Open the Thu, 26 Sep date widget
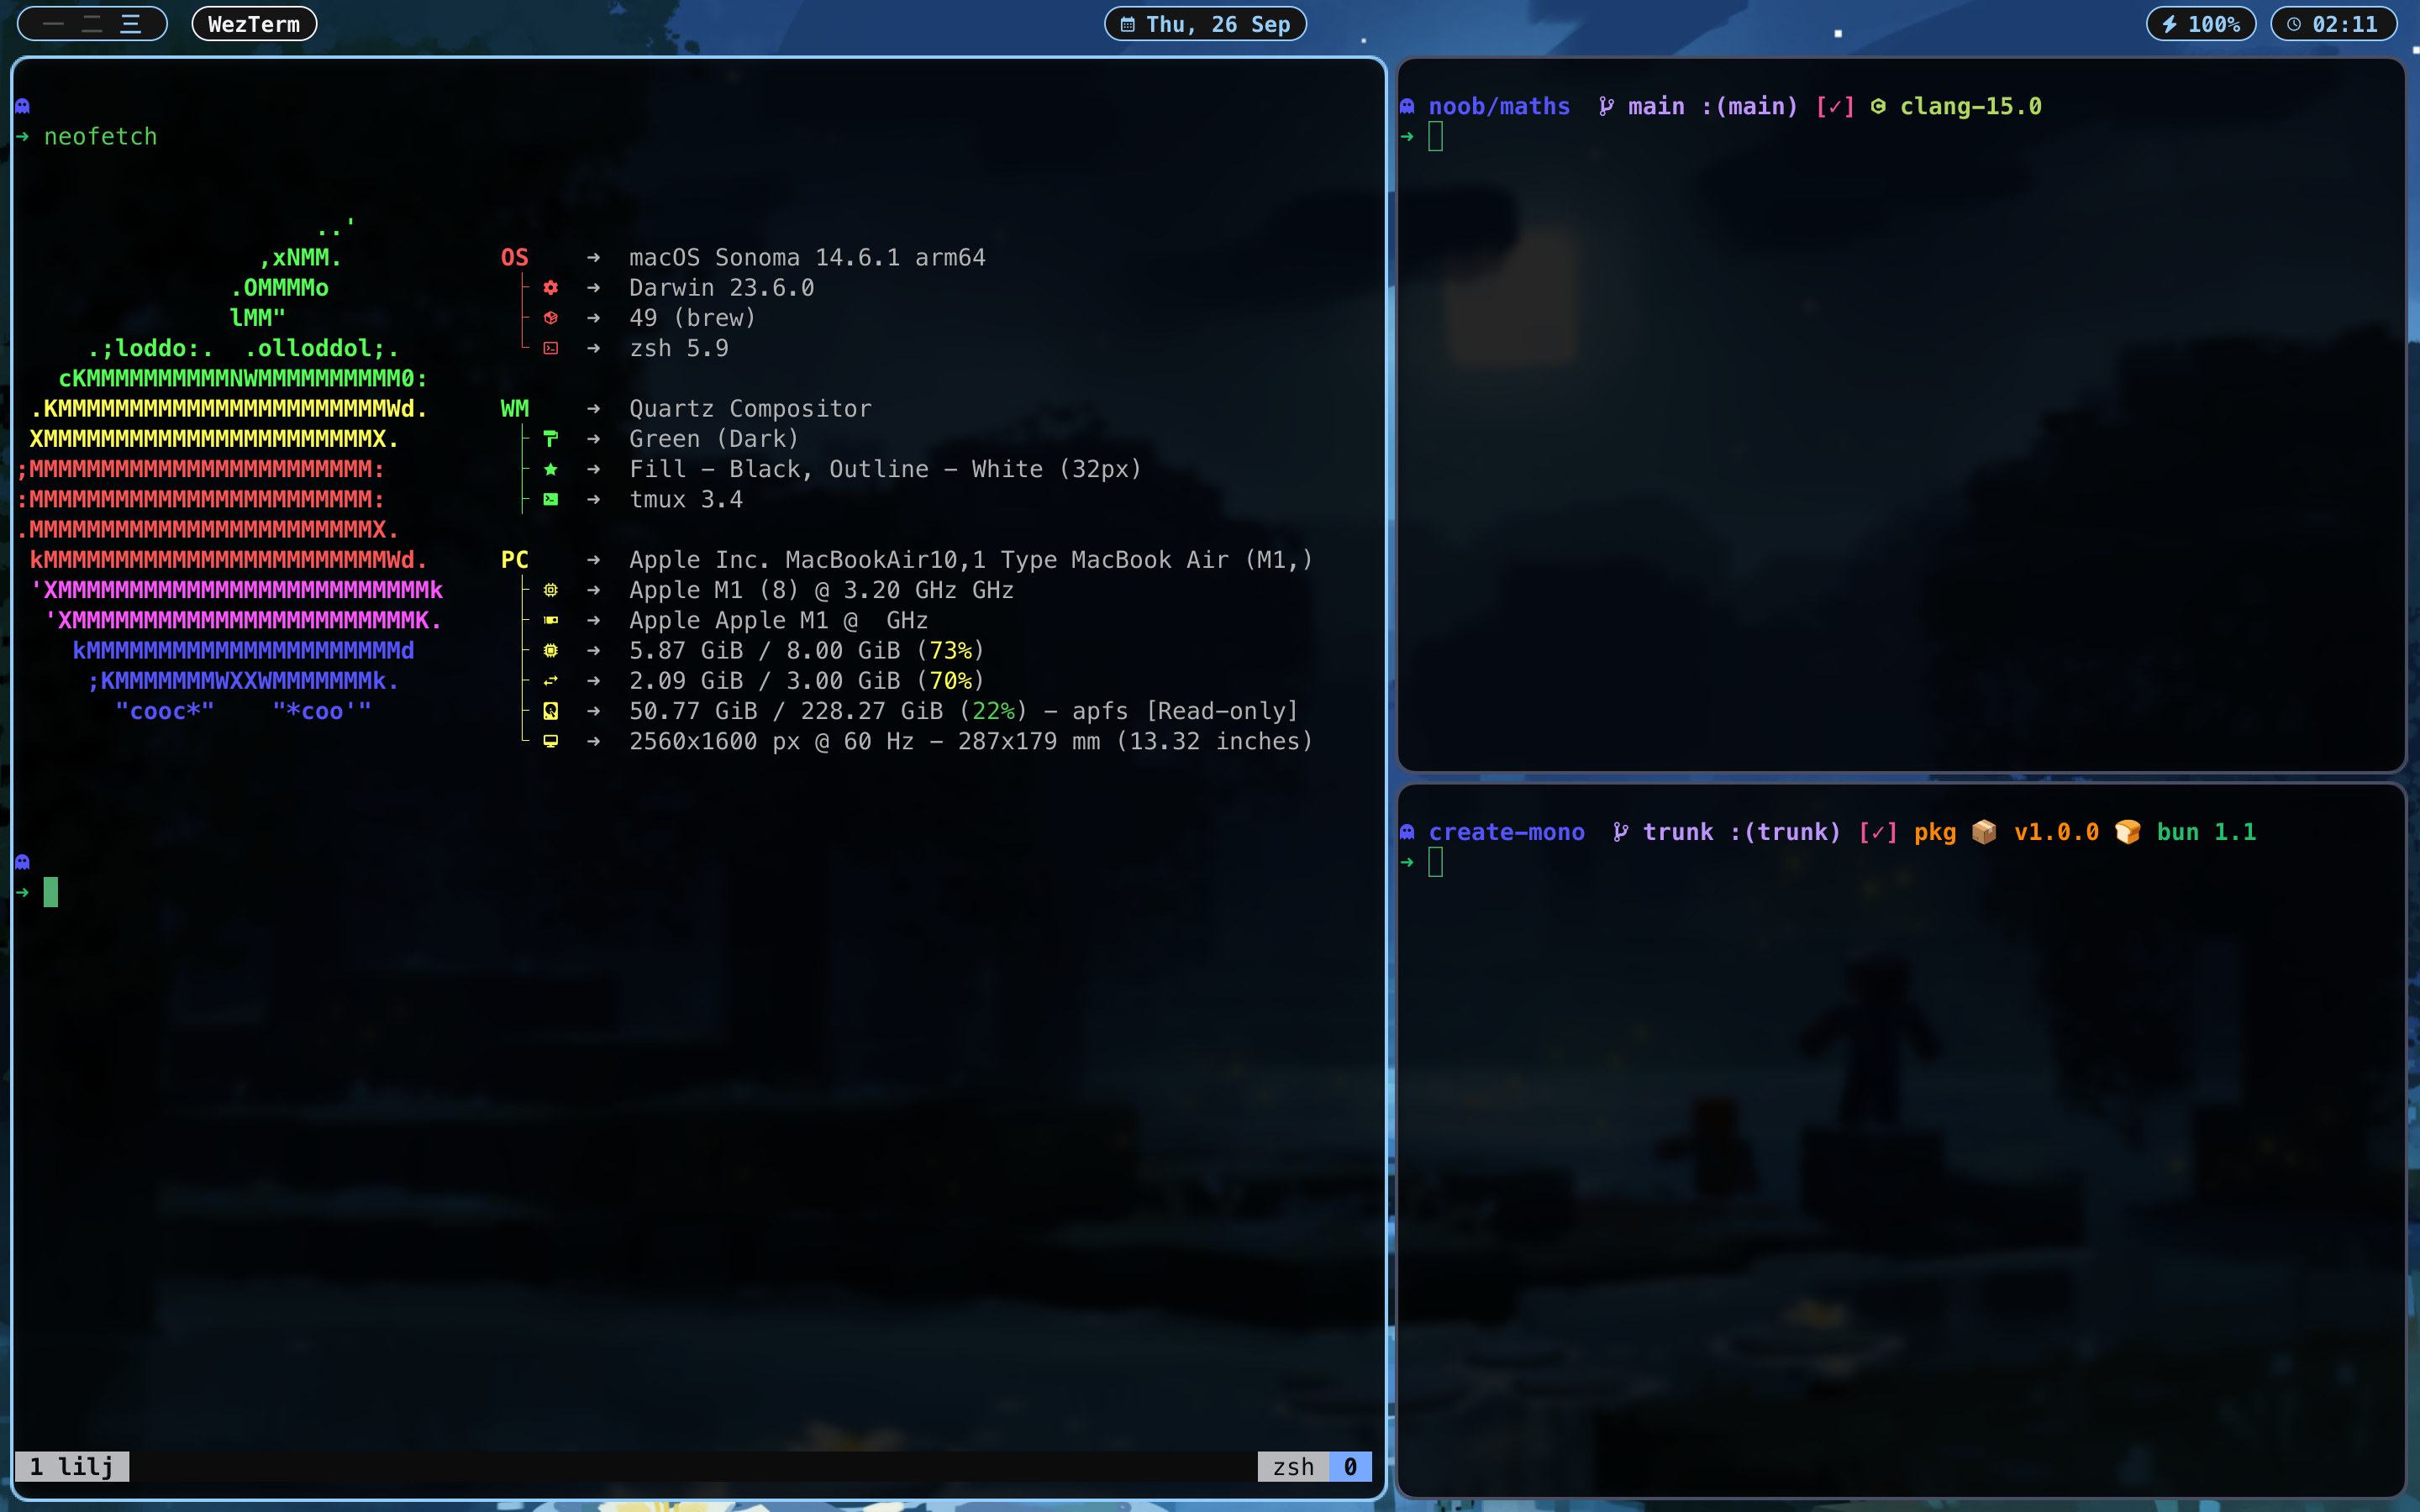Screen dimensions: 2420x1512 coord(1205,24)
